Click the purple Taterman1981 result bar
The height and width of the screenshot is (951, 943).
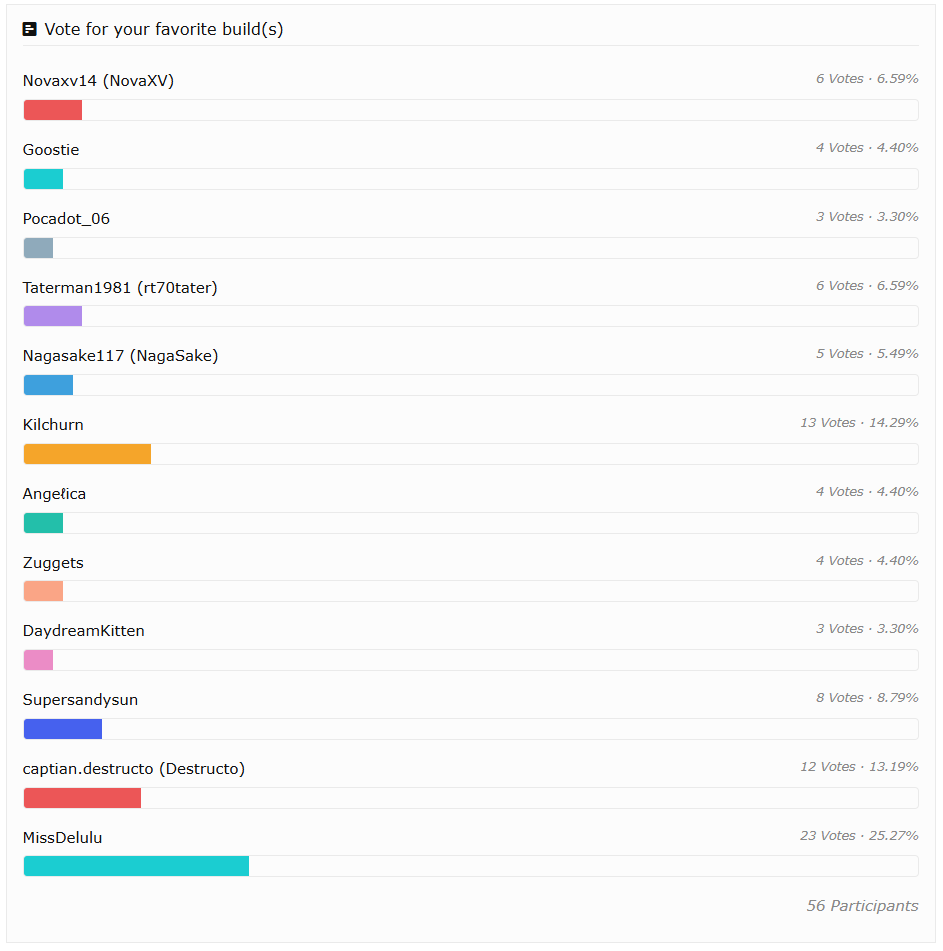[x=53, y=316]
